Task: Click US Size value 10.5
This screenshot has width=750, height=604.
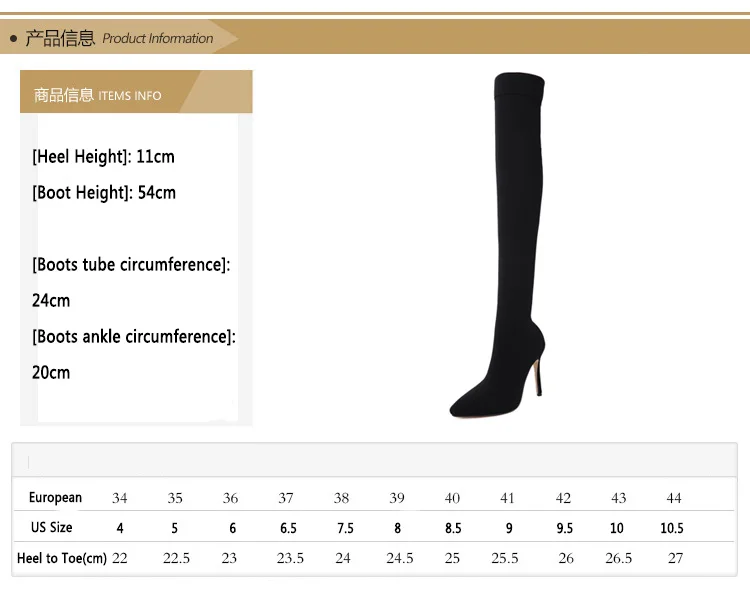Action: [672, 528]
